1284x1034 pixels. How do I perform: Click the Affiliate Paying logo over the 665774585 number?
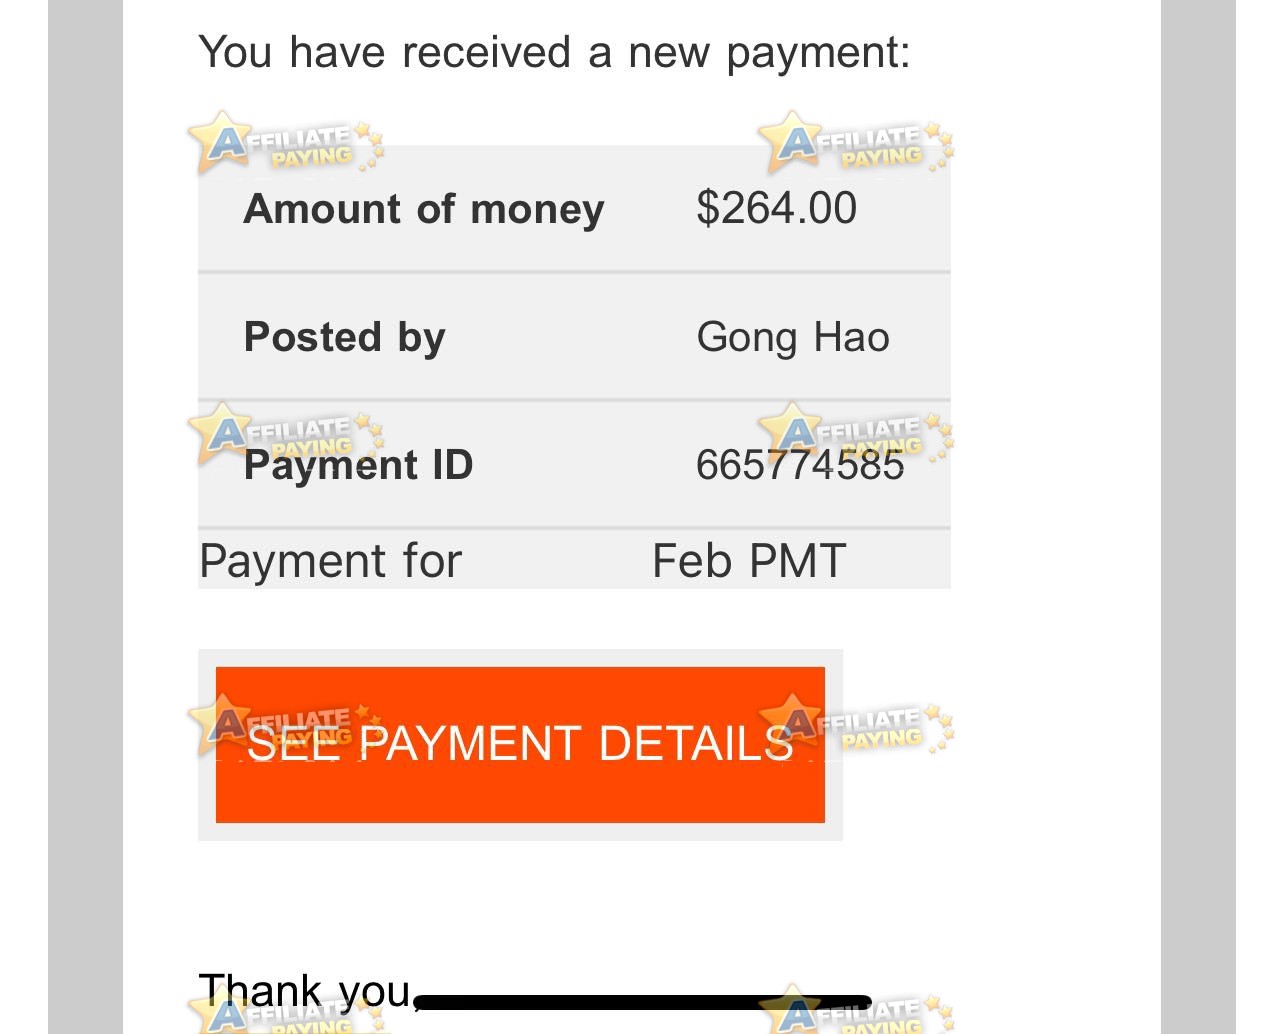tap(855, 434)
